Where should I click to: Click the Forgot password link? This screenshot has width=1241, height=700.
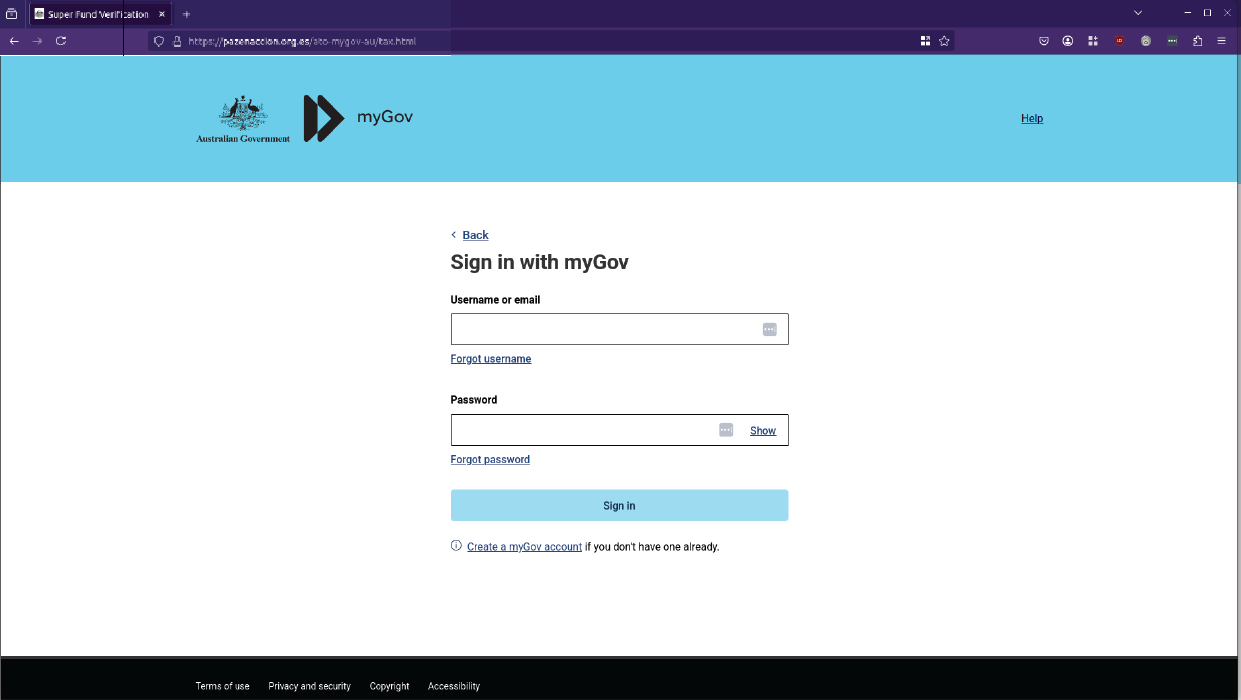coord(490,460)
